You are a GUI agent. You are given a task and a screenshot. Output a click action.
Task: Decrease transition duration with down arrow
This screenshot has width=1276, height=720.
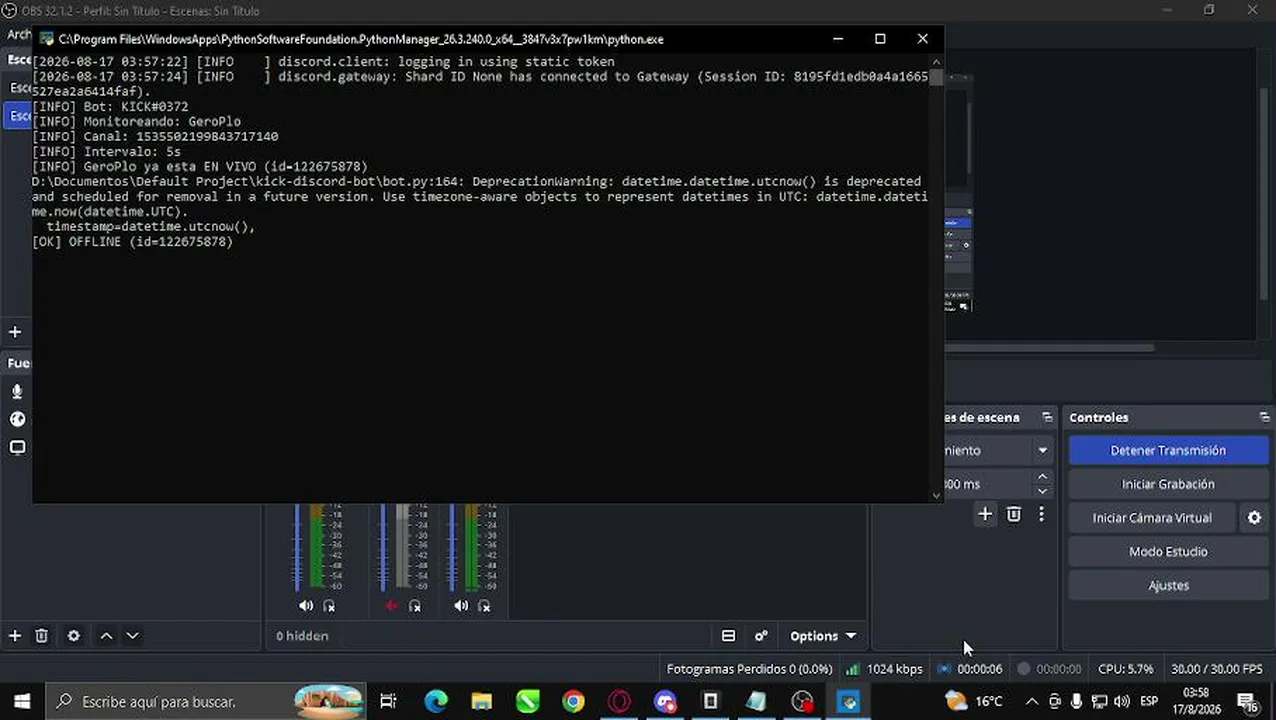pyautogui.click(x=1042, y=491)
